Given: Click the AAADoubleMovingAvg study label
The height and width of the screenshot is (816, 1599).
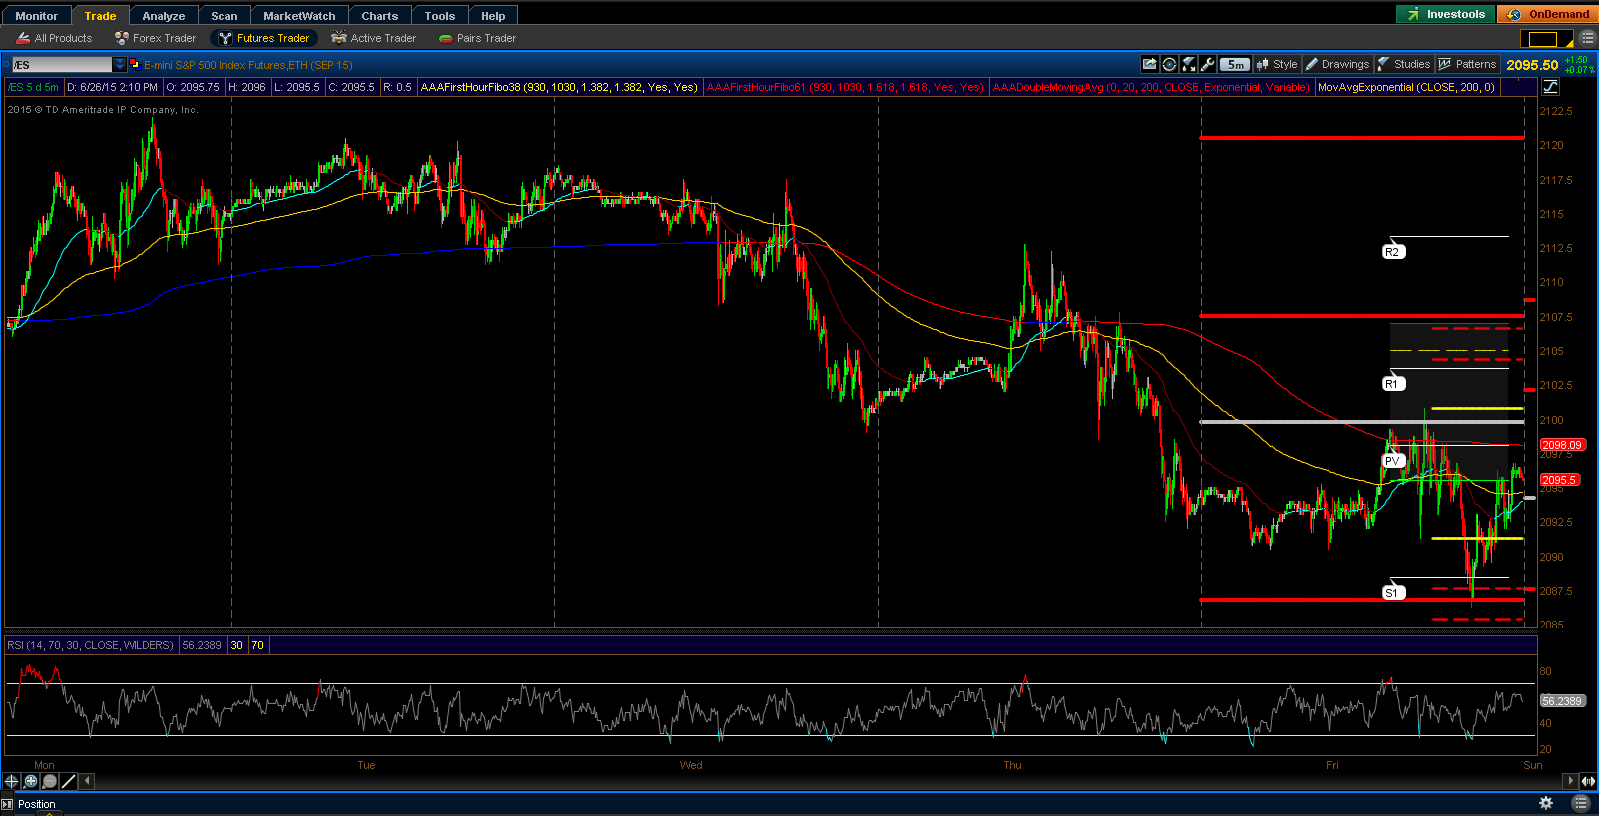Looking at the screenshot, I should click(1151, 87).
